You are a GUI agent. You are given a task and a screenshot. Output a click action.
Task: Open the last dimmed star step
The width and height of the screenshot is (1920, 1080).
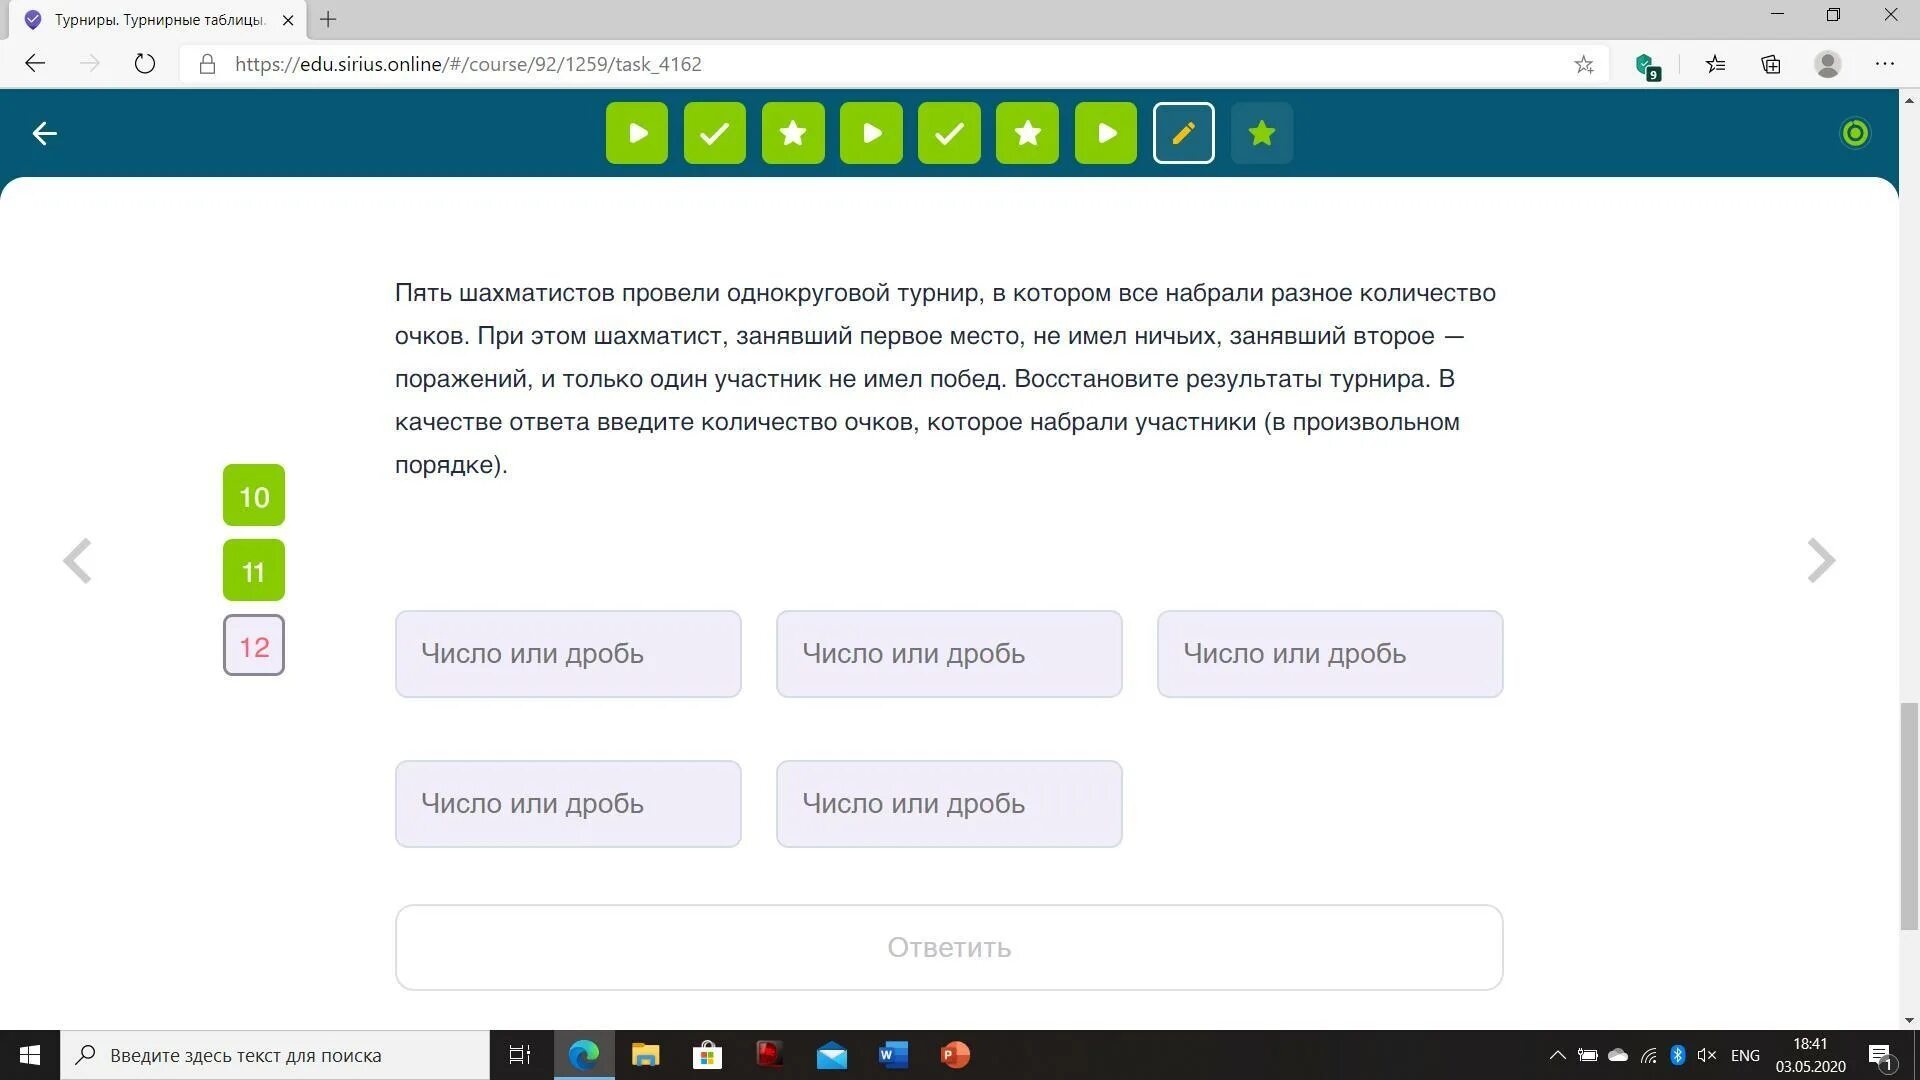pos(1261,133)
